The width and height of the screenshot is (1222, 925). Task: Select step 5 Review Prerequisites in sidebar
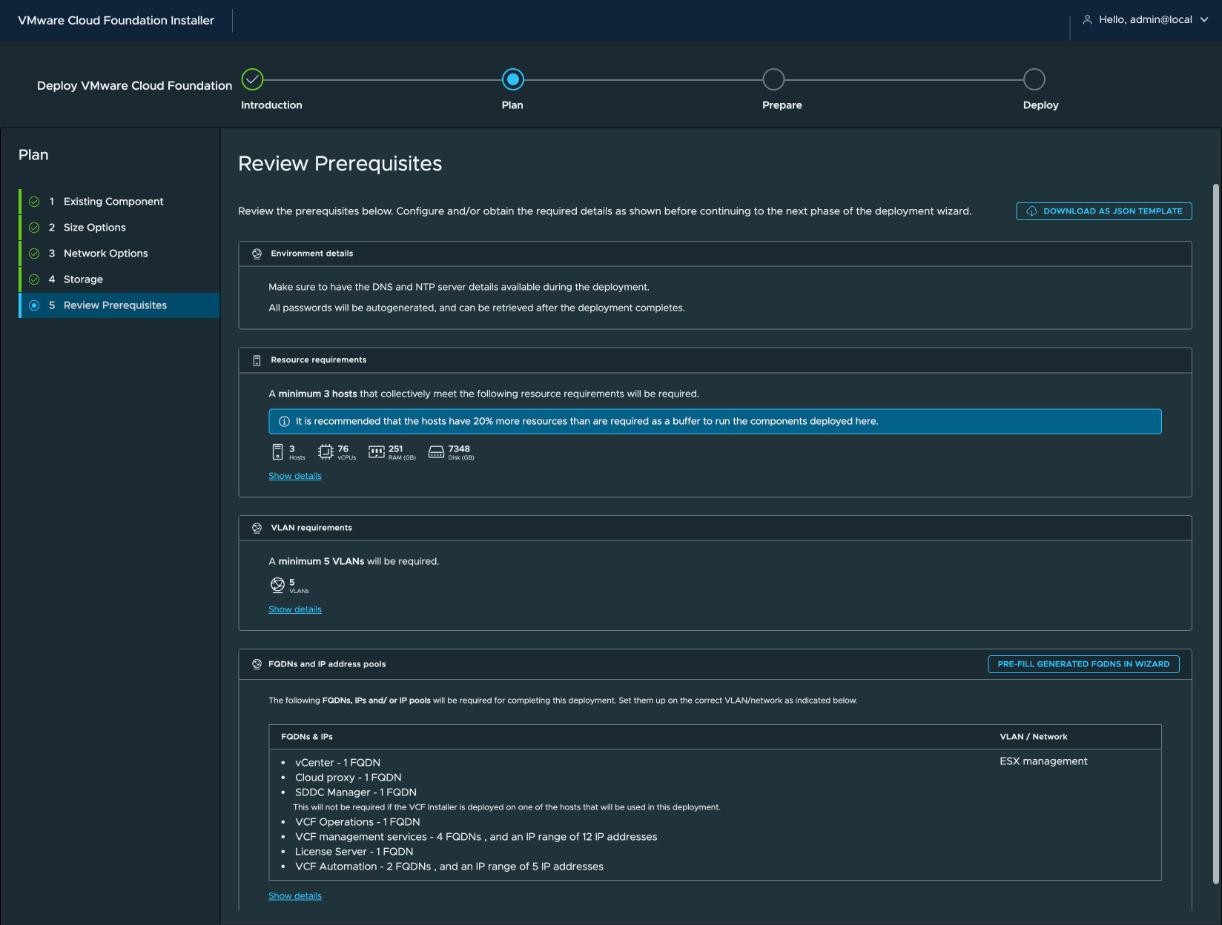click(119, 305)
